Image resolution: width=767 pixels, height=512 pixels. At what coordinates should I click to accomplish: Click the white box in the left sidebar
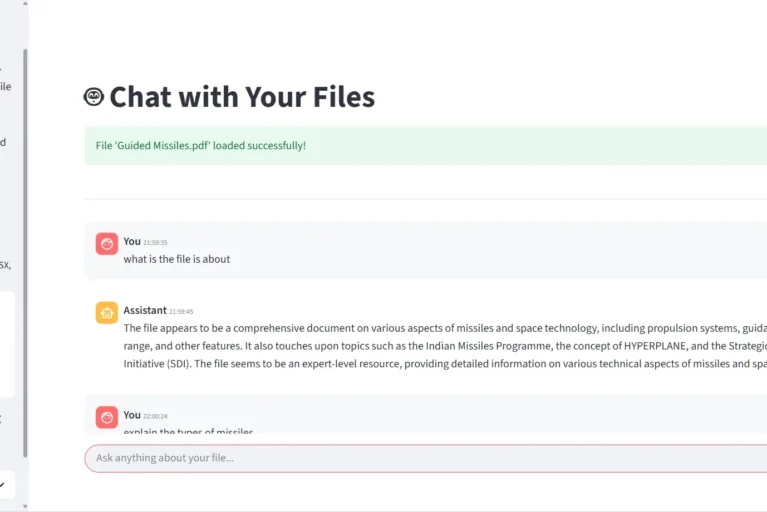point(6,344)
